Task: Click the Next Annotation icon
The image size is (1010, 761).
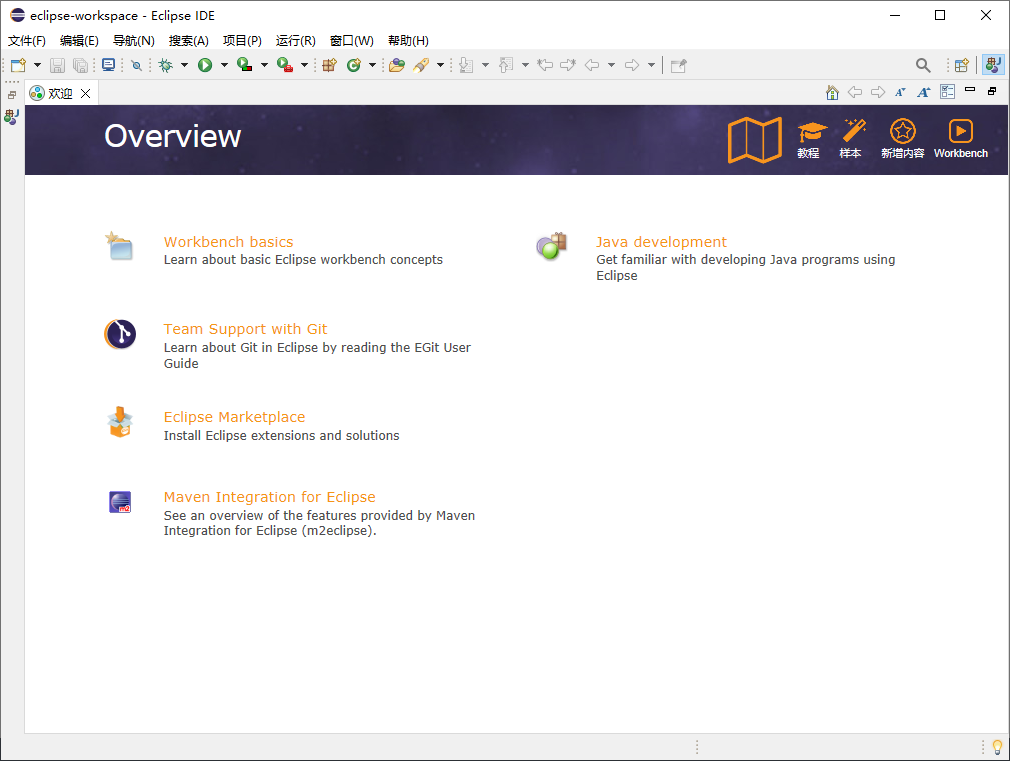Action: [x=466, y=65]
